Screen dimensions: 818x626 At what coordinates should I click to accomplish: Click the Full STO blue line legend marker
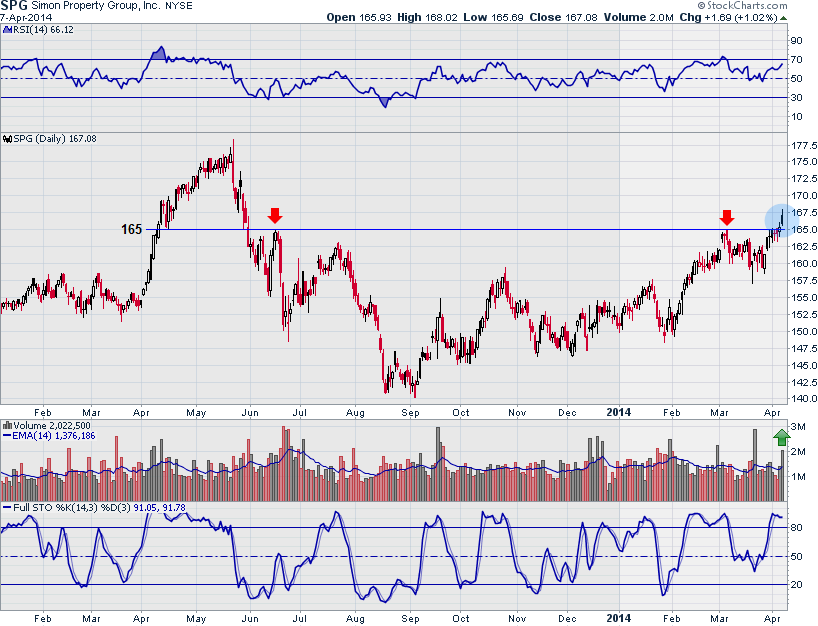click(x=7, y=508)
